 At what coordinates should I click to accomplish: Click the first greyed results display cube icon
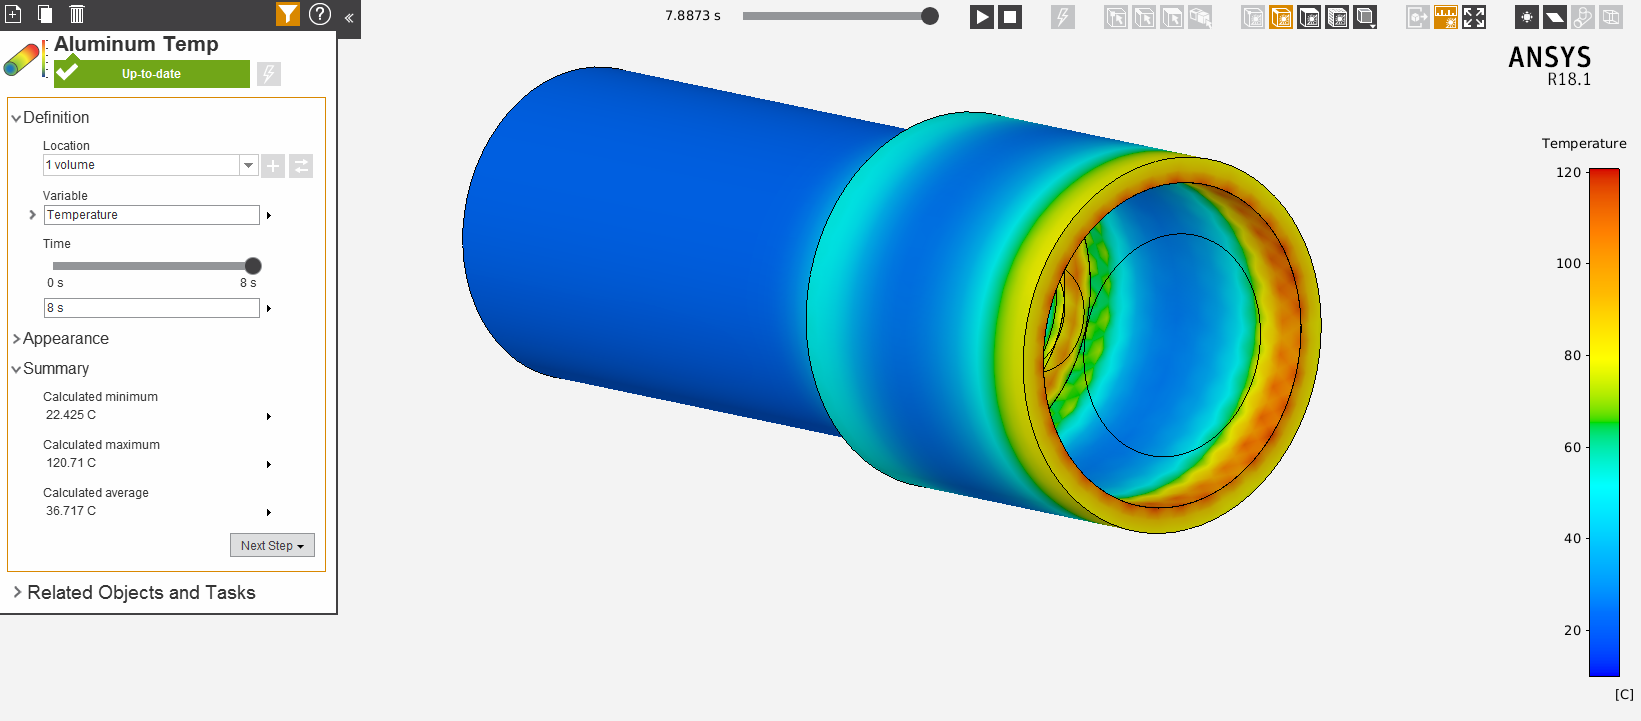pyautogui.click(x=1253, y=17)
